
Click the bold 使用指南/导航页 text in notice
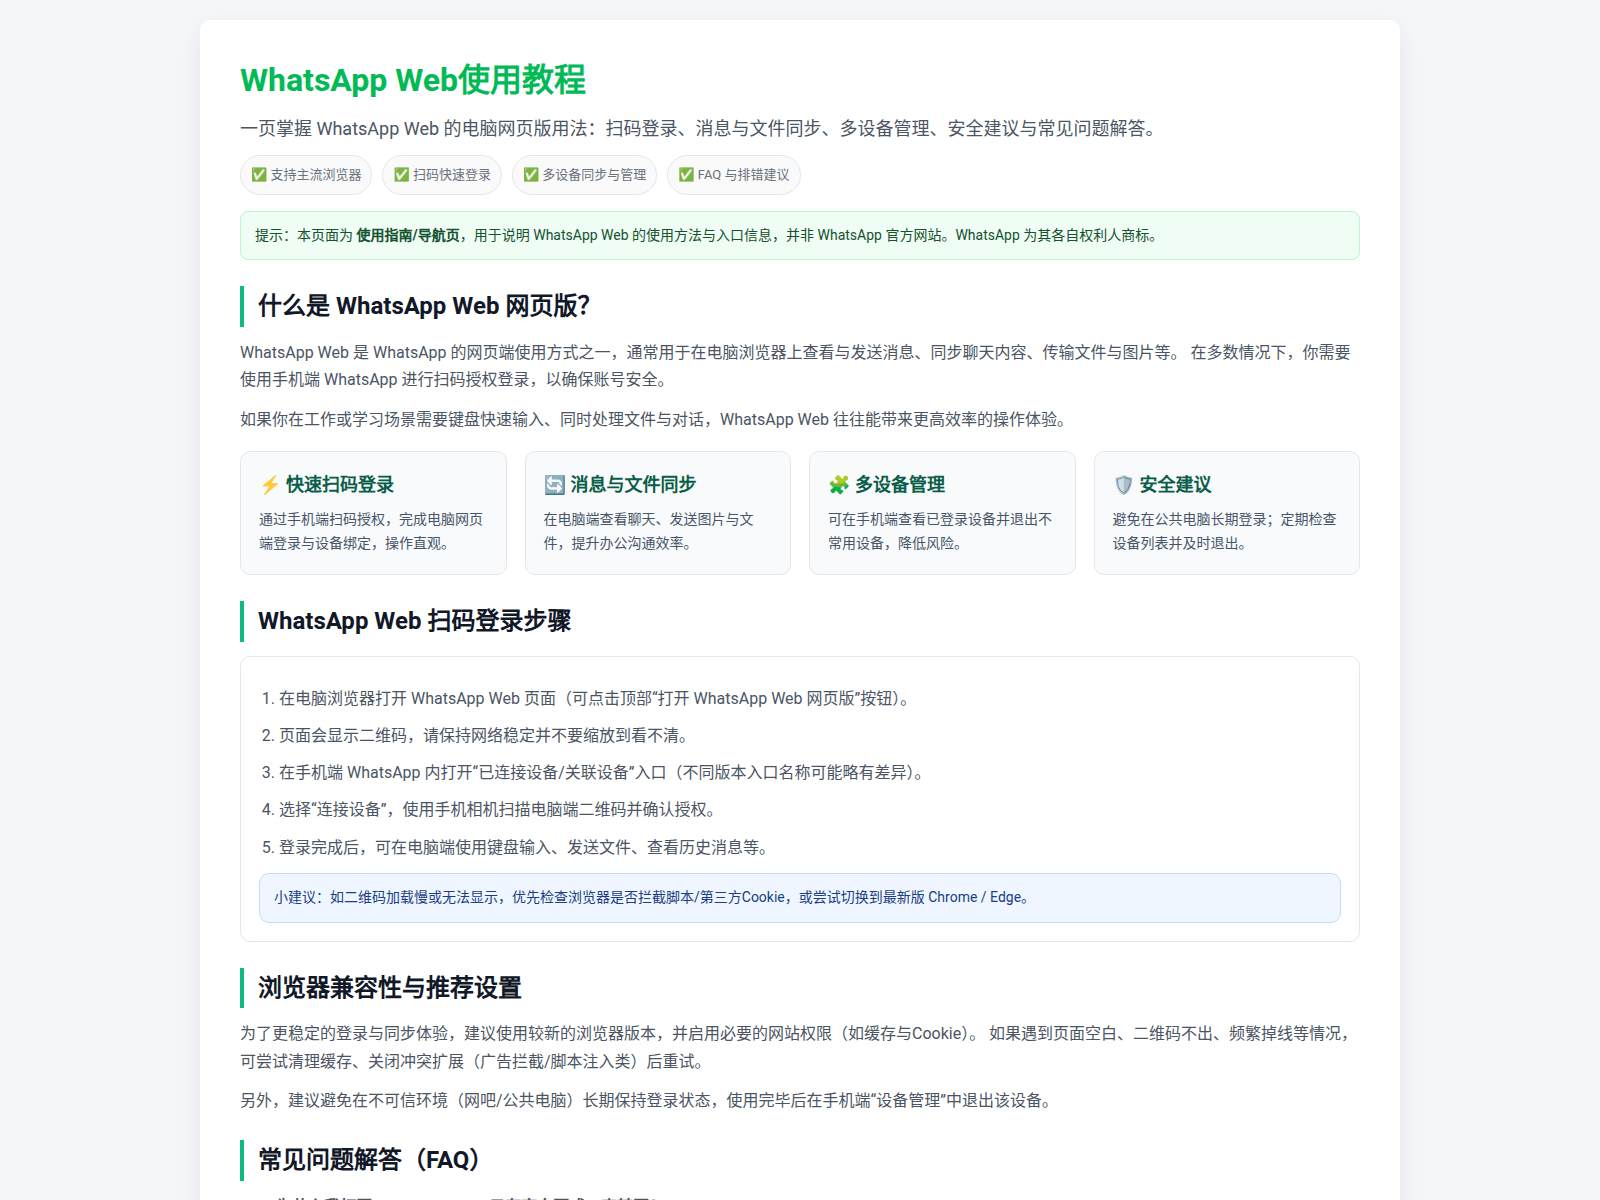(408, 236)
